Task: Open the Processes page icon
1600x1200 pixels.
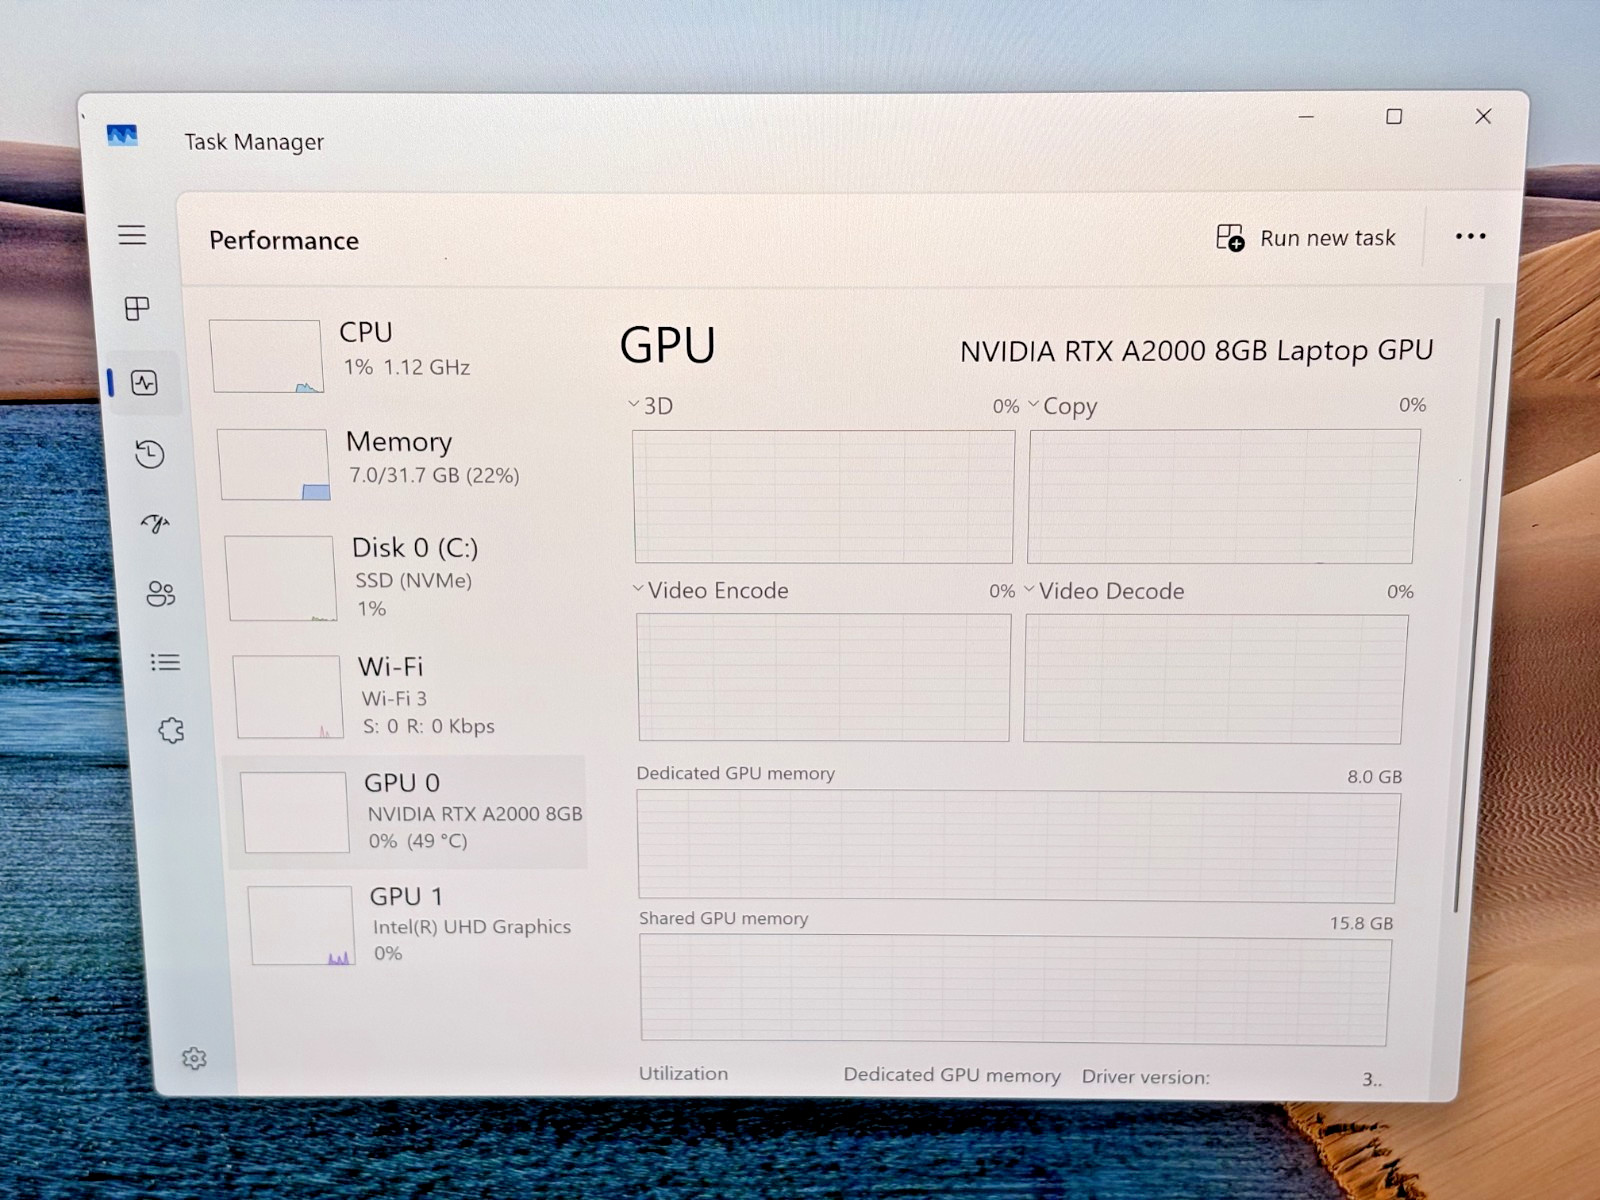Action: (137, 308)
